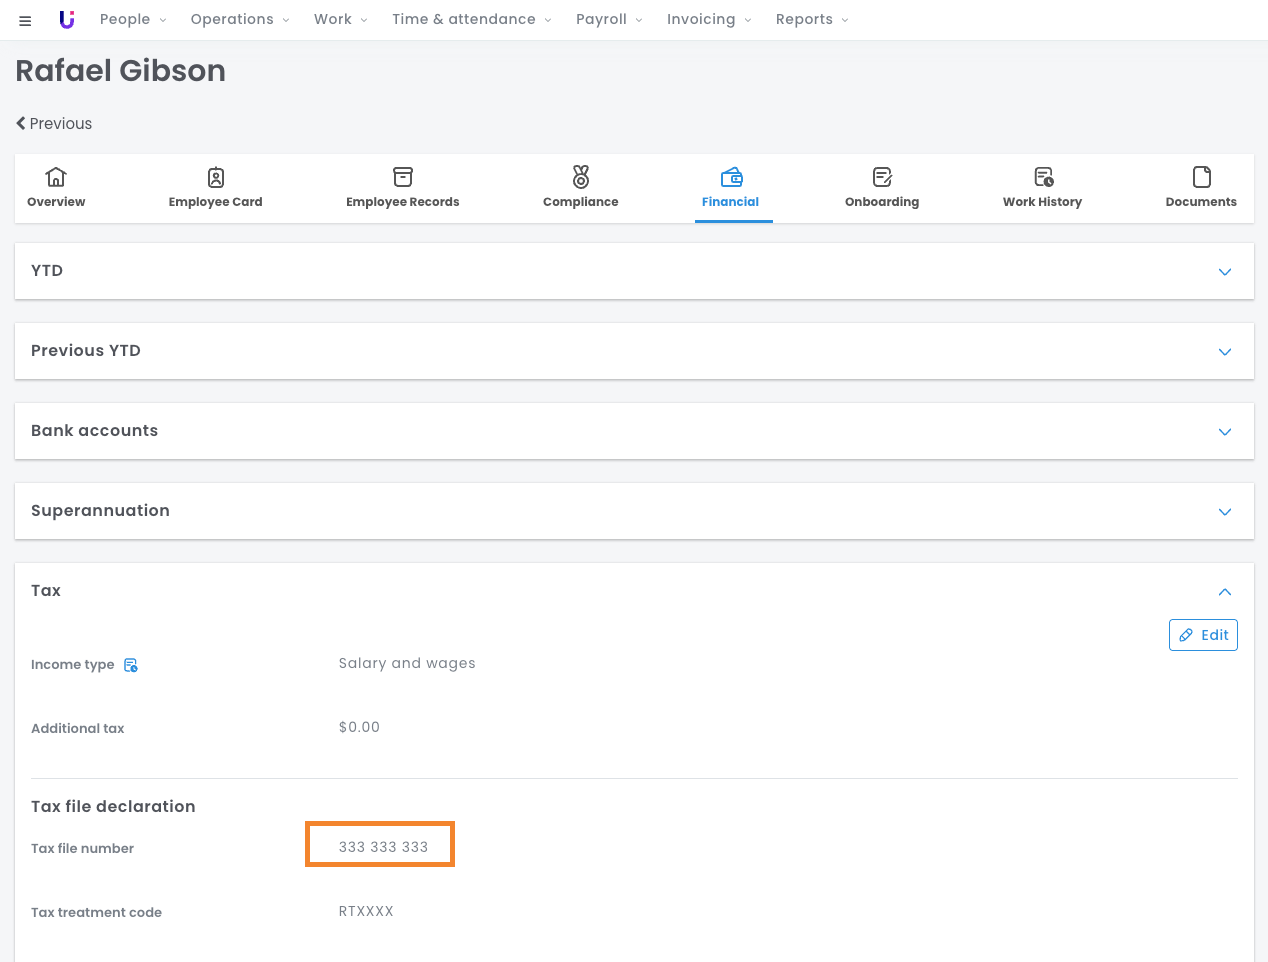The height and width of the screenshot is (962, 1268).
Task: Select the Employee Records archive icon
Action: click(x=403, y=177)
